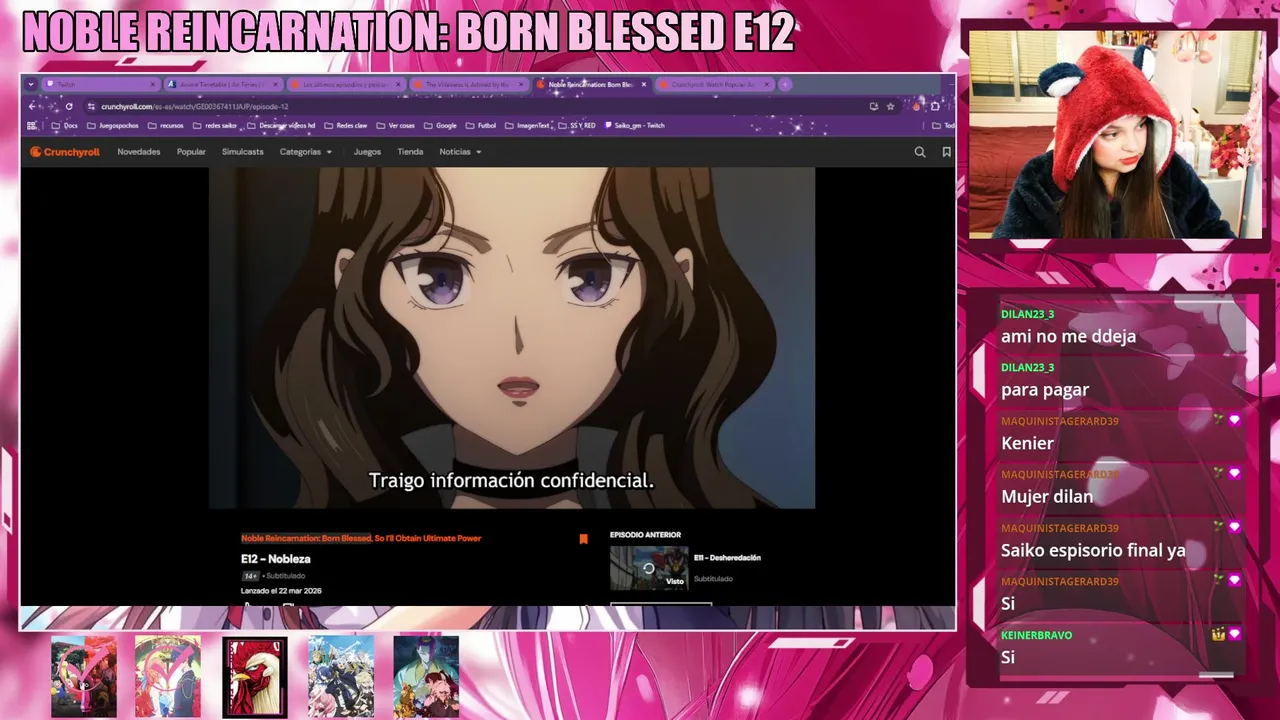This screenshot has width=1280, height=720.
Task: Click chat message "ami no me ddeja"
Action: pos(1068,337)
